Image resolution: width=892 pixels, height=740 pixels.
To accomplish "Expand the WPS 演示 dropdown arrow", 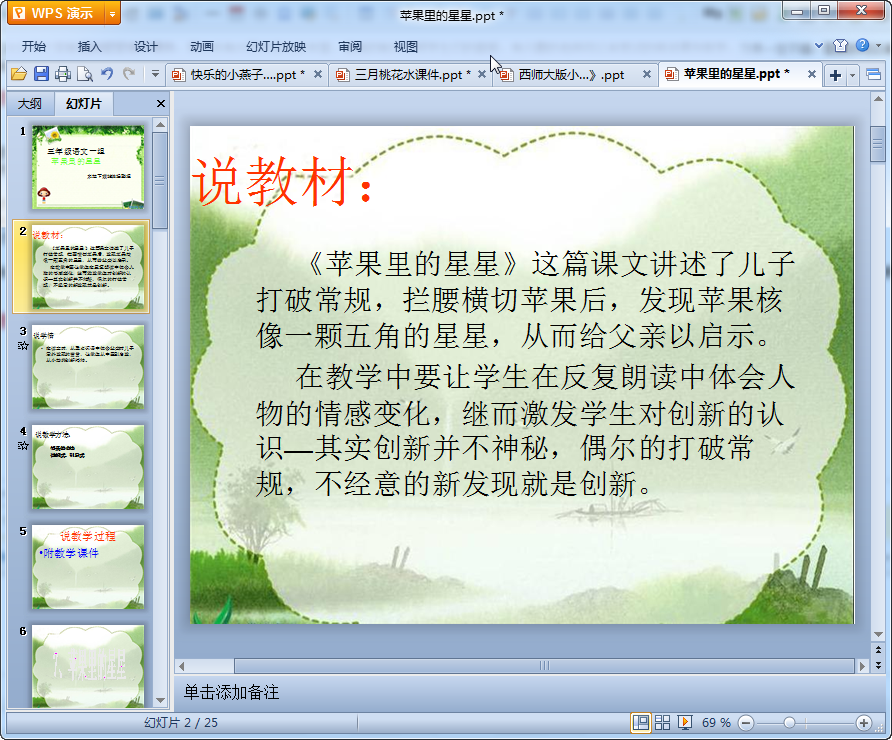I will click(113, 14).
